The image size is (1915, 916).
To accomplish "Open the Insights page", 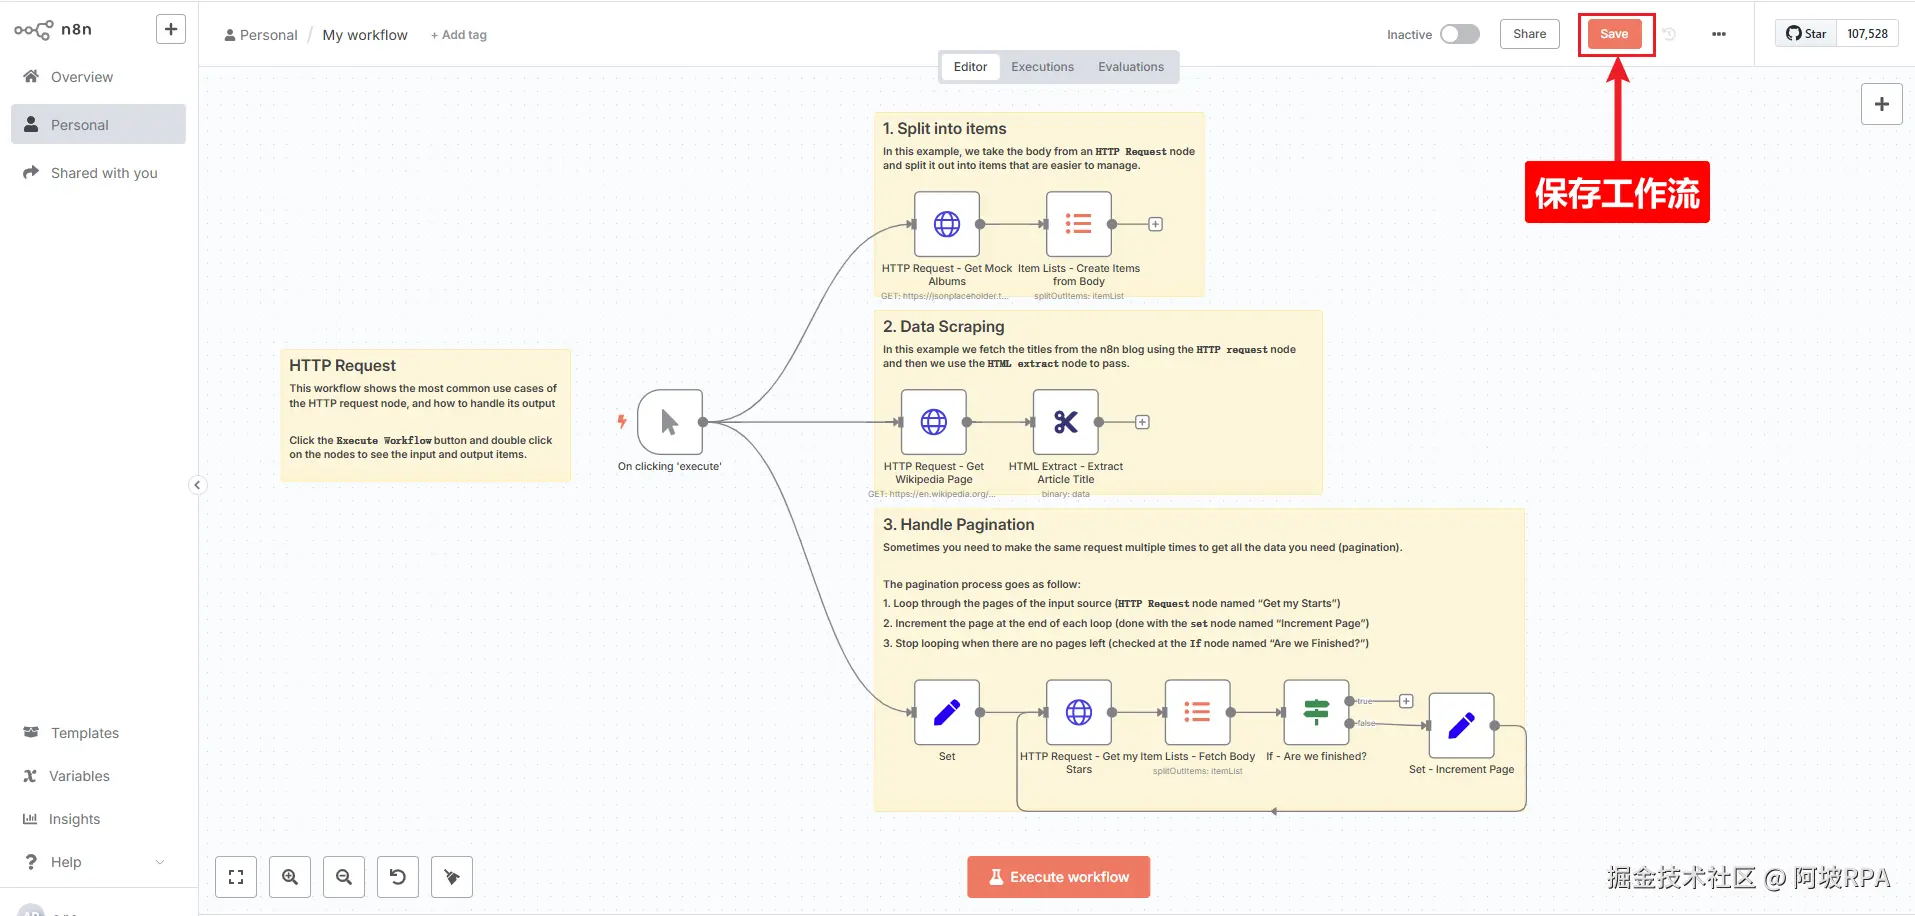I will (98, 819).
